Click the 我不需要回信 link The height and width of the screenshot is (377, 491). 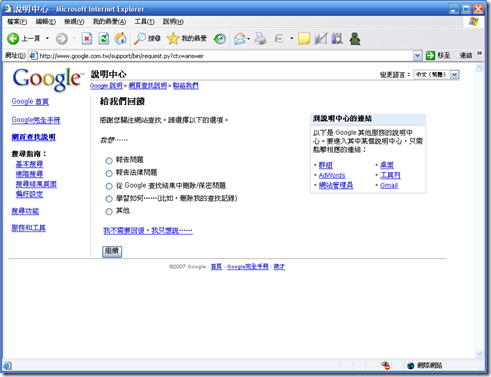click(148, 230)
